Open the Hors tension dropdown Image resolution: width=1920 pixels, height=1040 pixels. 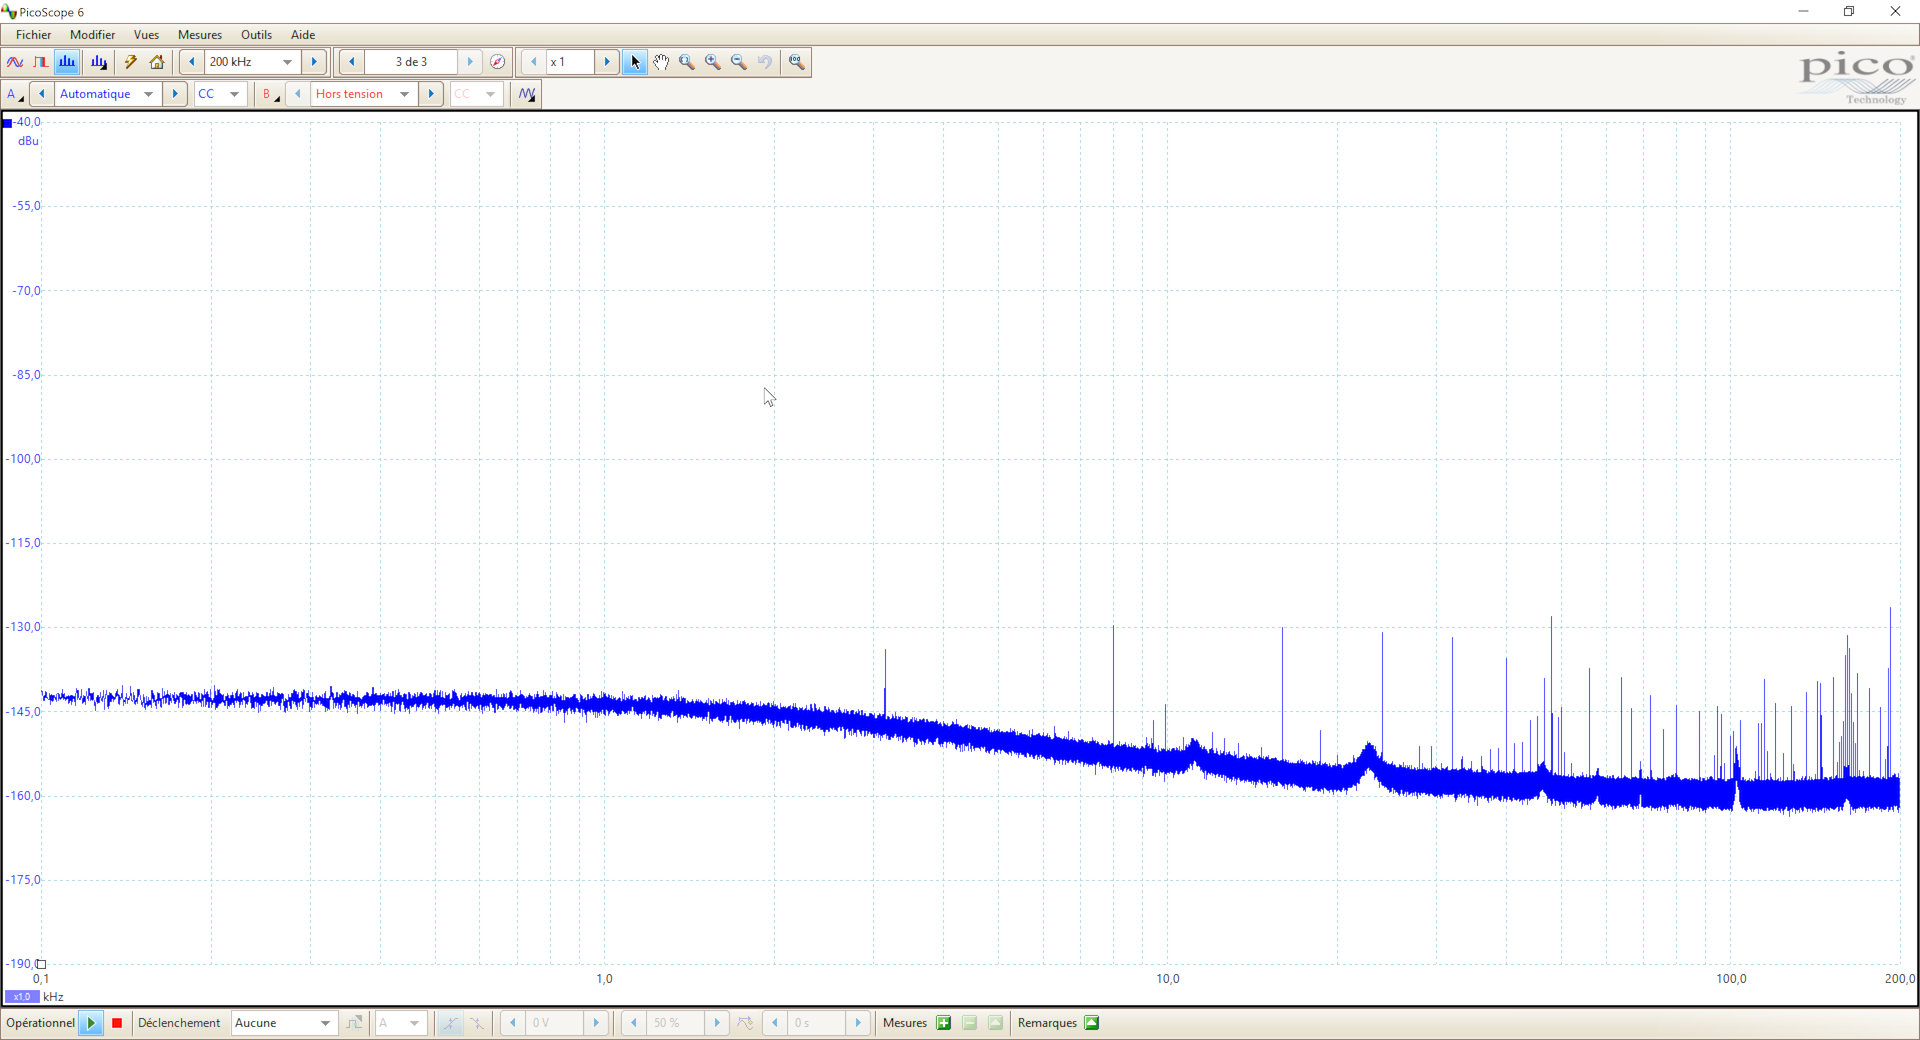click(x=364, y=94)
